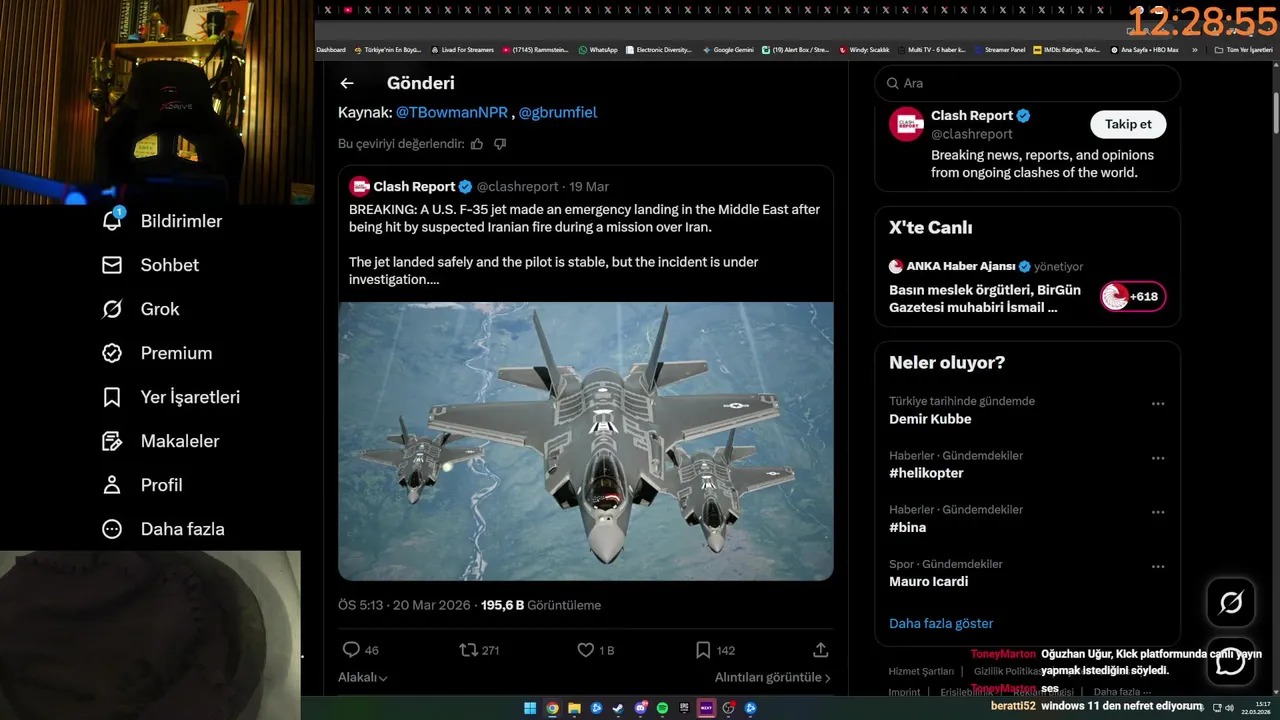Open more options for #bina trend
1280x720 pixels.
pyautogui.click(x=1158, y=512)
